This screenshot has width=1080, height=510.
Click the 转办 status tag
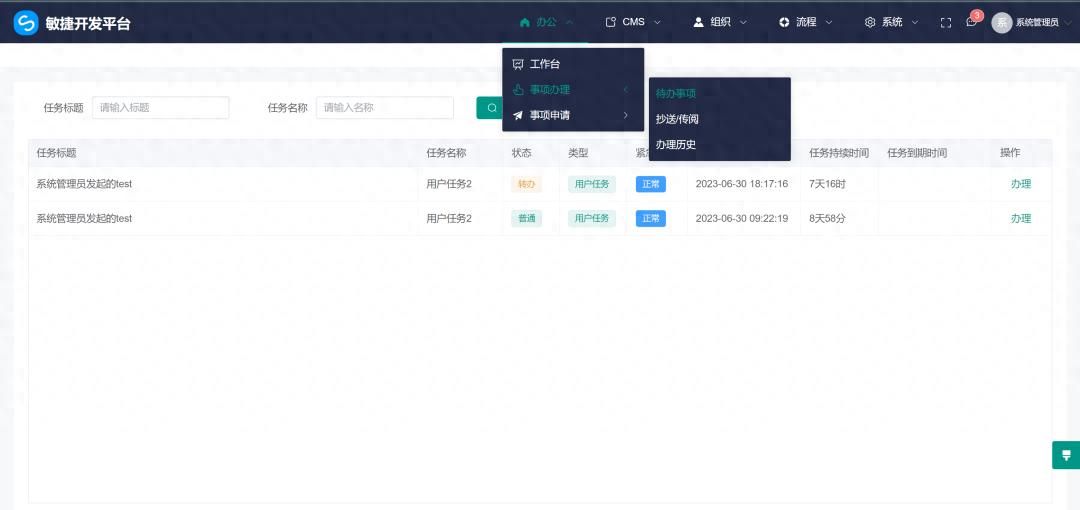(x=526, y=185)
